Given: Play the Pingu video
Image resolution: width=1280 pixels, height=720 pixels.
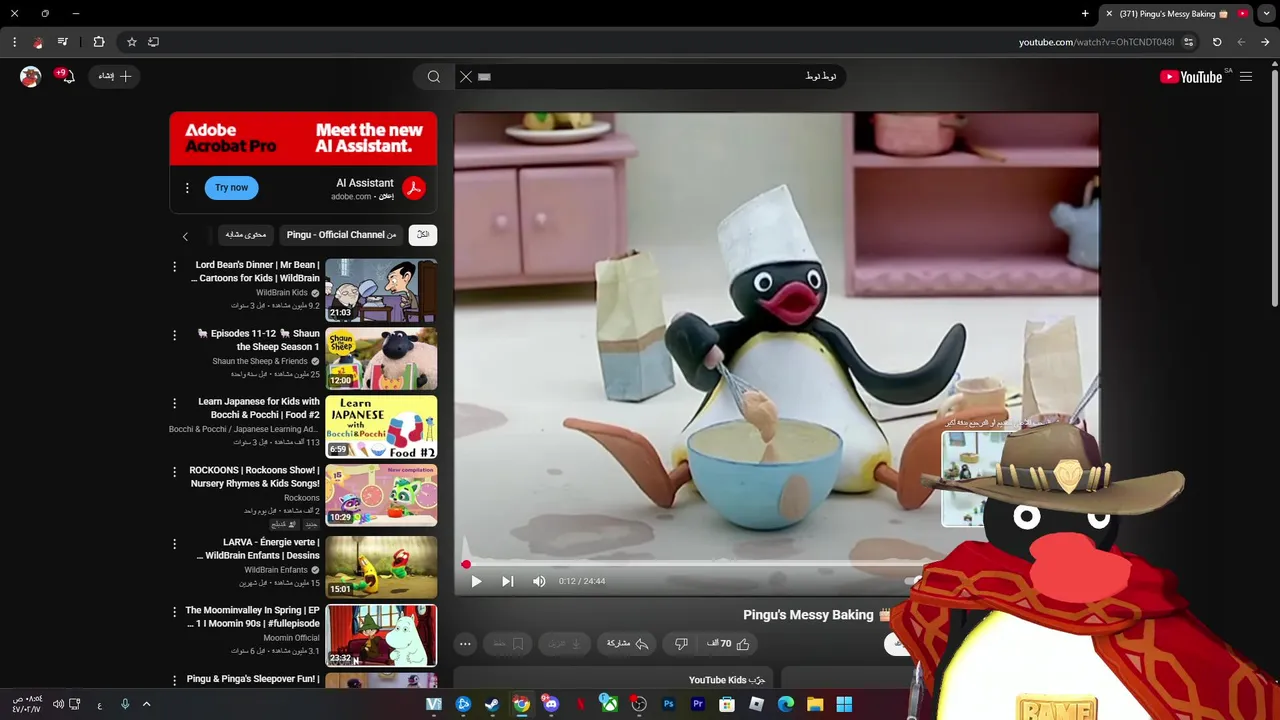Looking at the screenshot, I should 476,581.
